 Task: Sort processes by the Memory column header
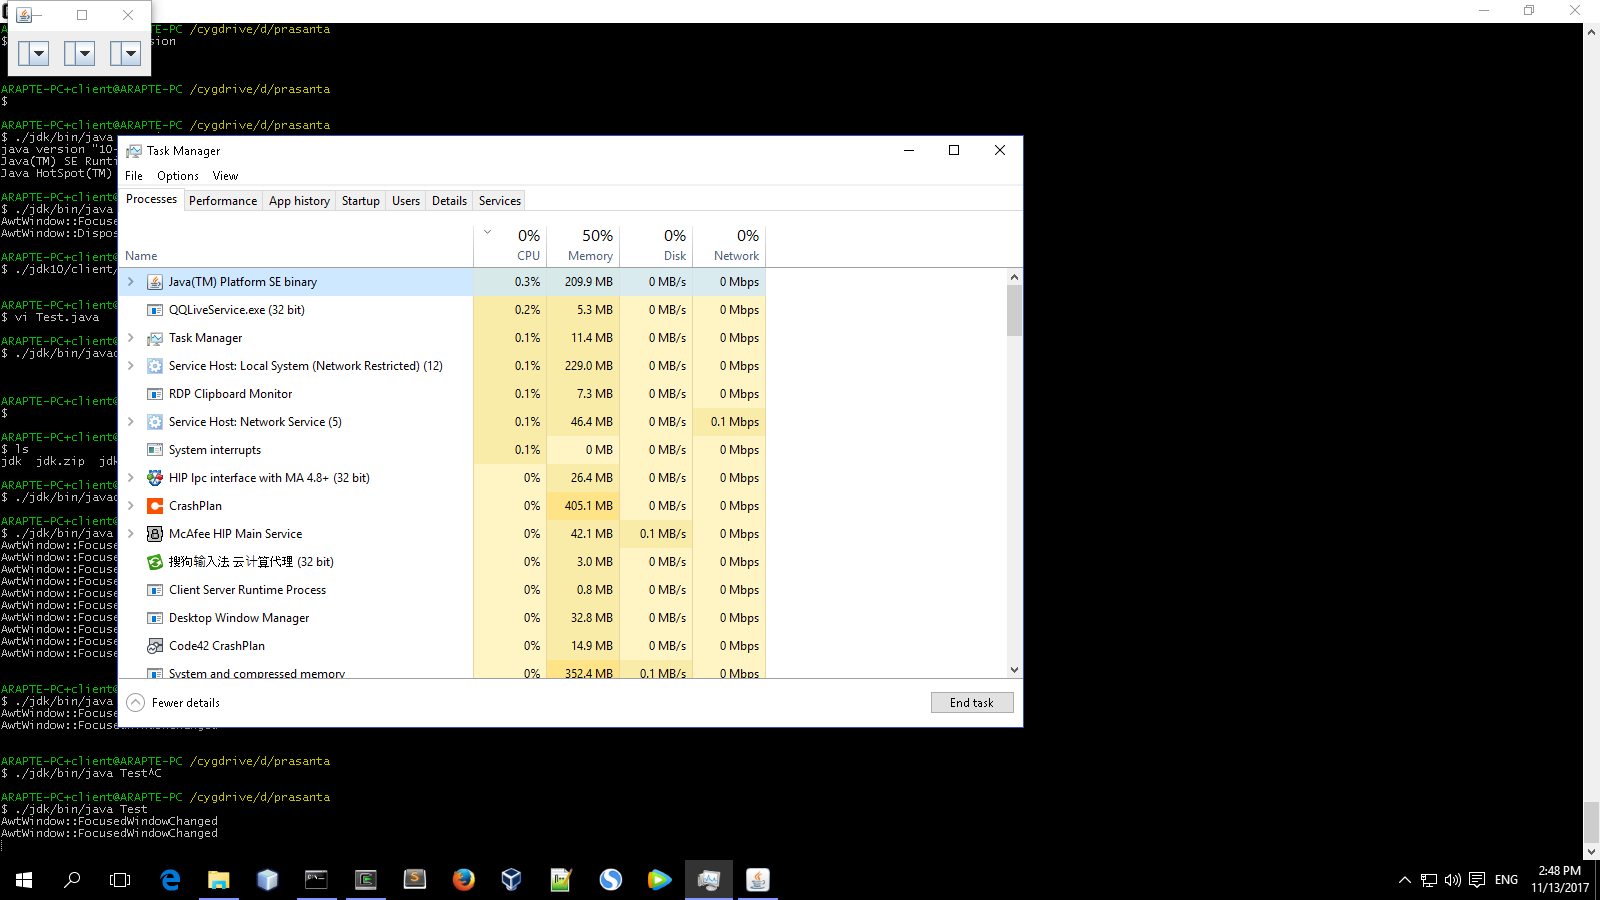[583, 245]
